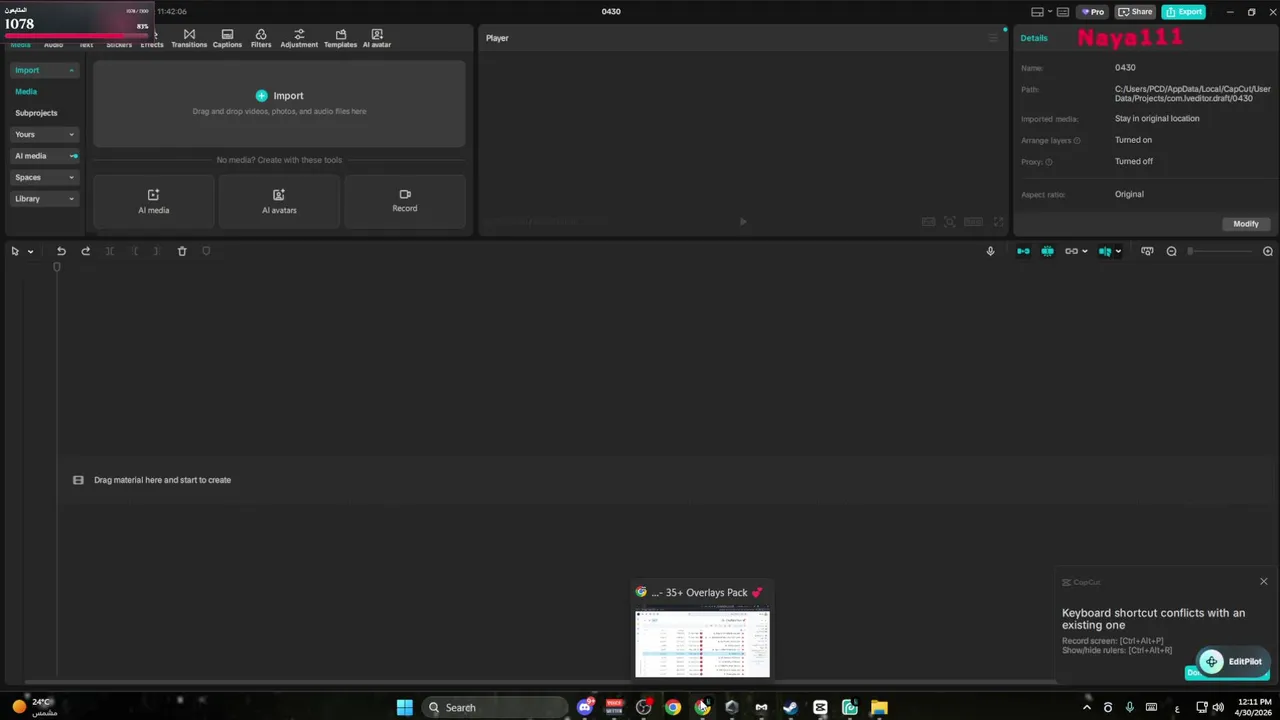Open the Adjustment tab

(x=299, y=38)
